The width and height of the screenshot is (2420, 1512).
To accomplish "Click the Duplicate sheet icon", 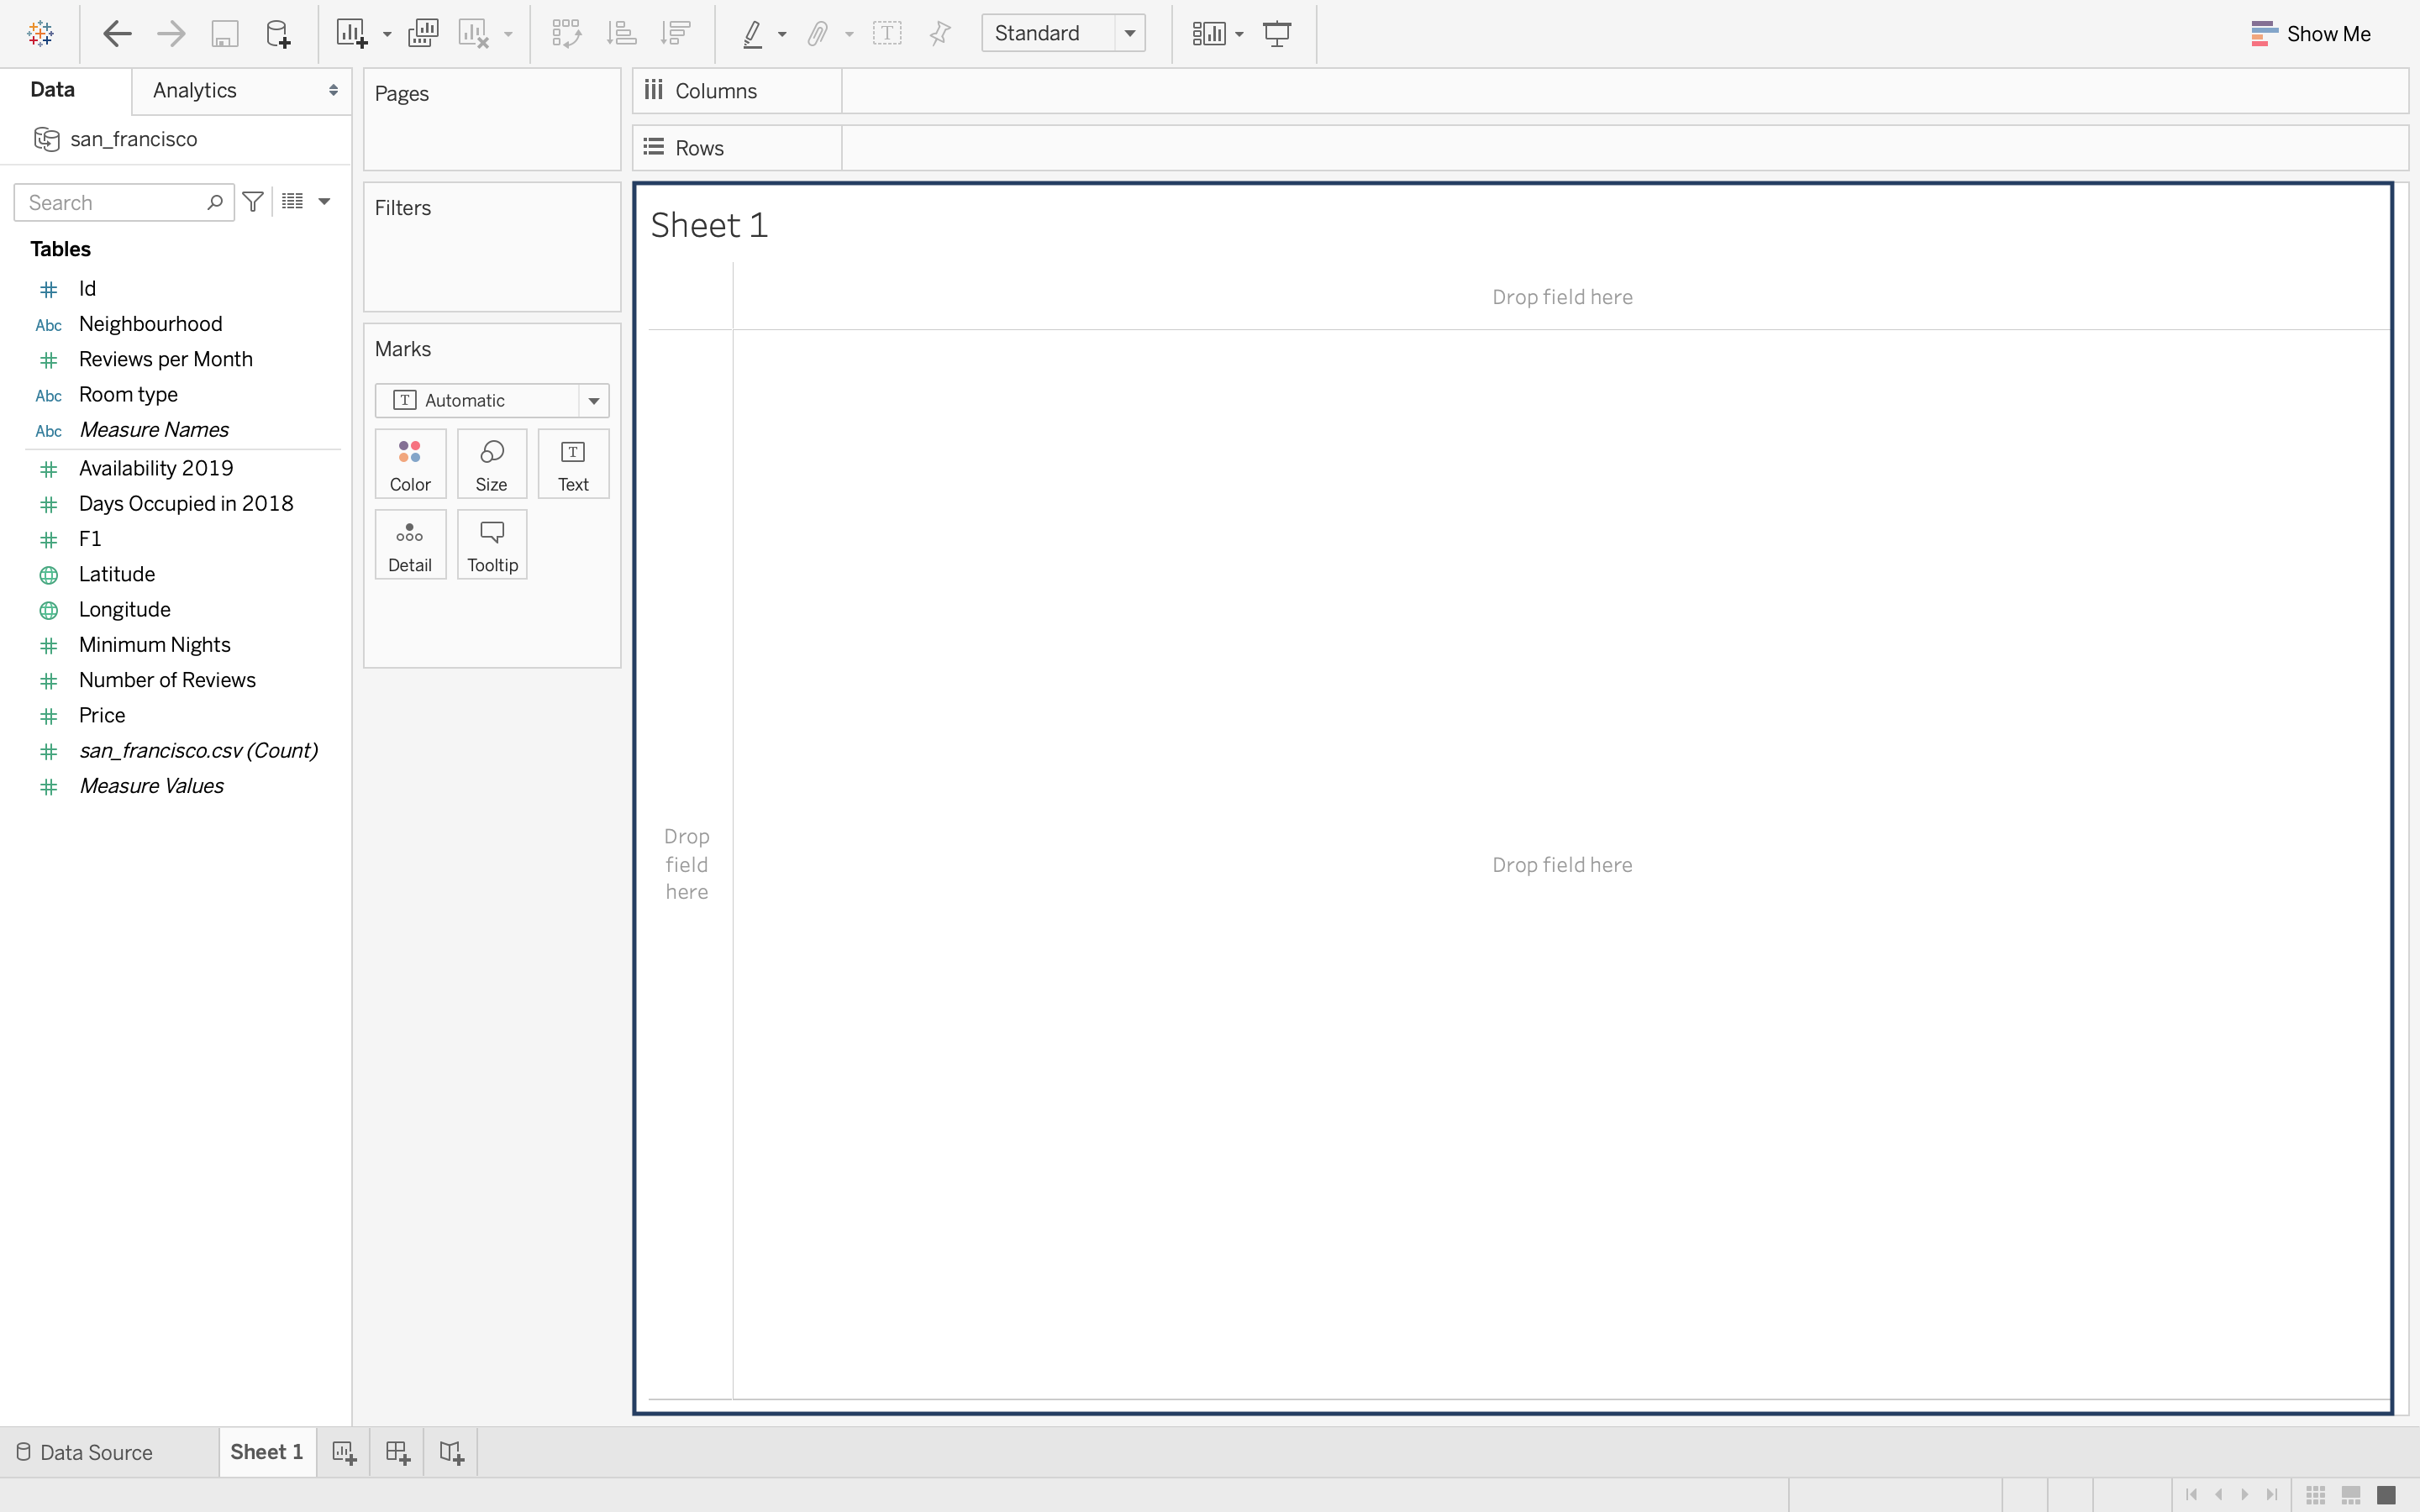I will pos(423,34).
